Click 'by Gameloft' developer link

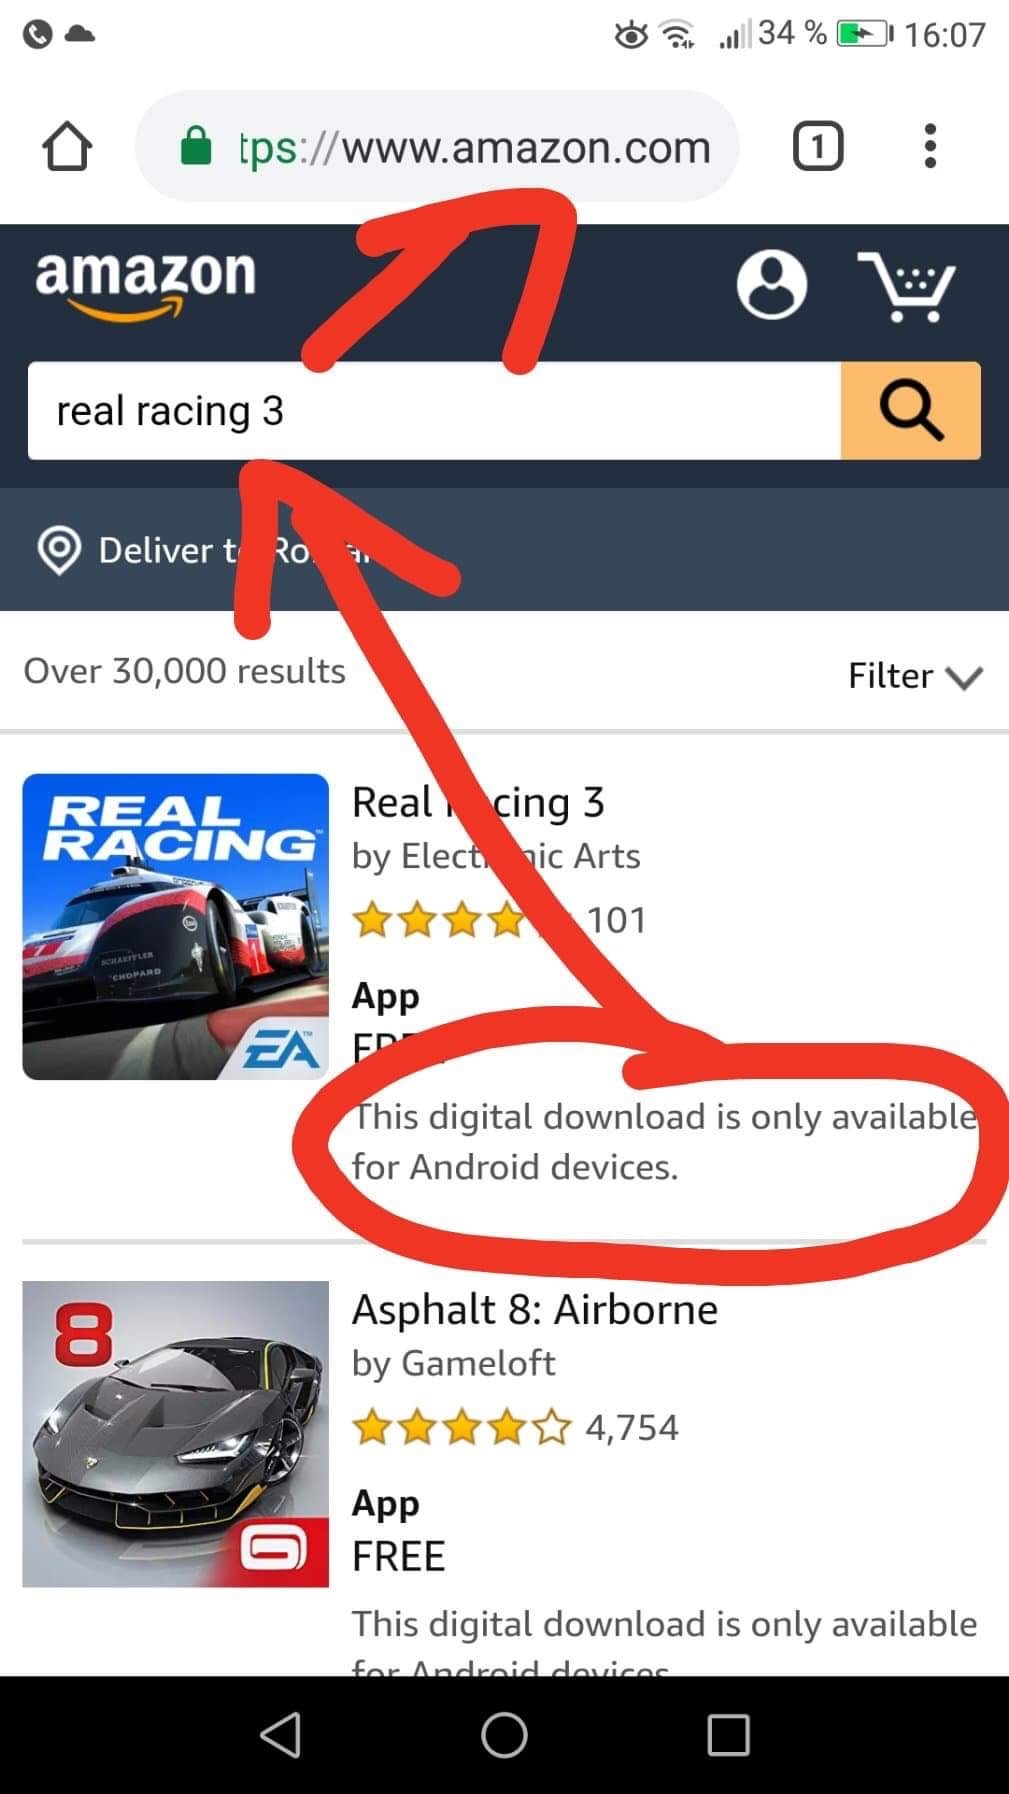click(x=453, y=1364)
